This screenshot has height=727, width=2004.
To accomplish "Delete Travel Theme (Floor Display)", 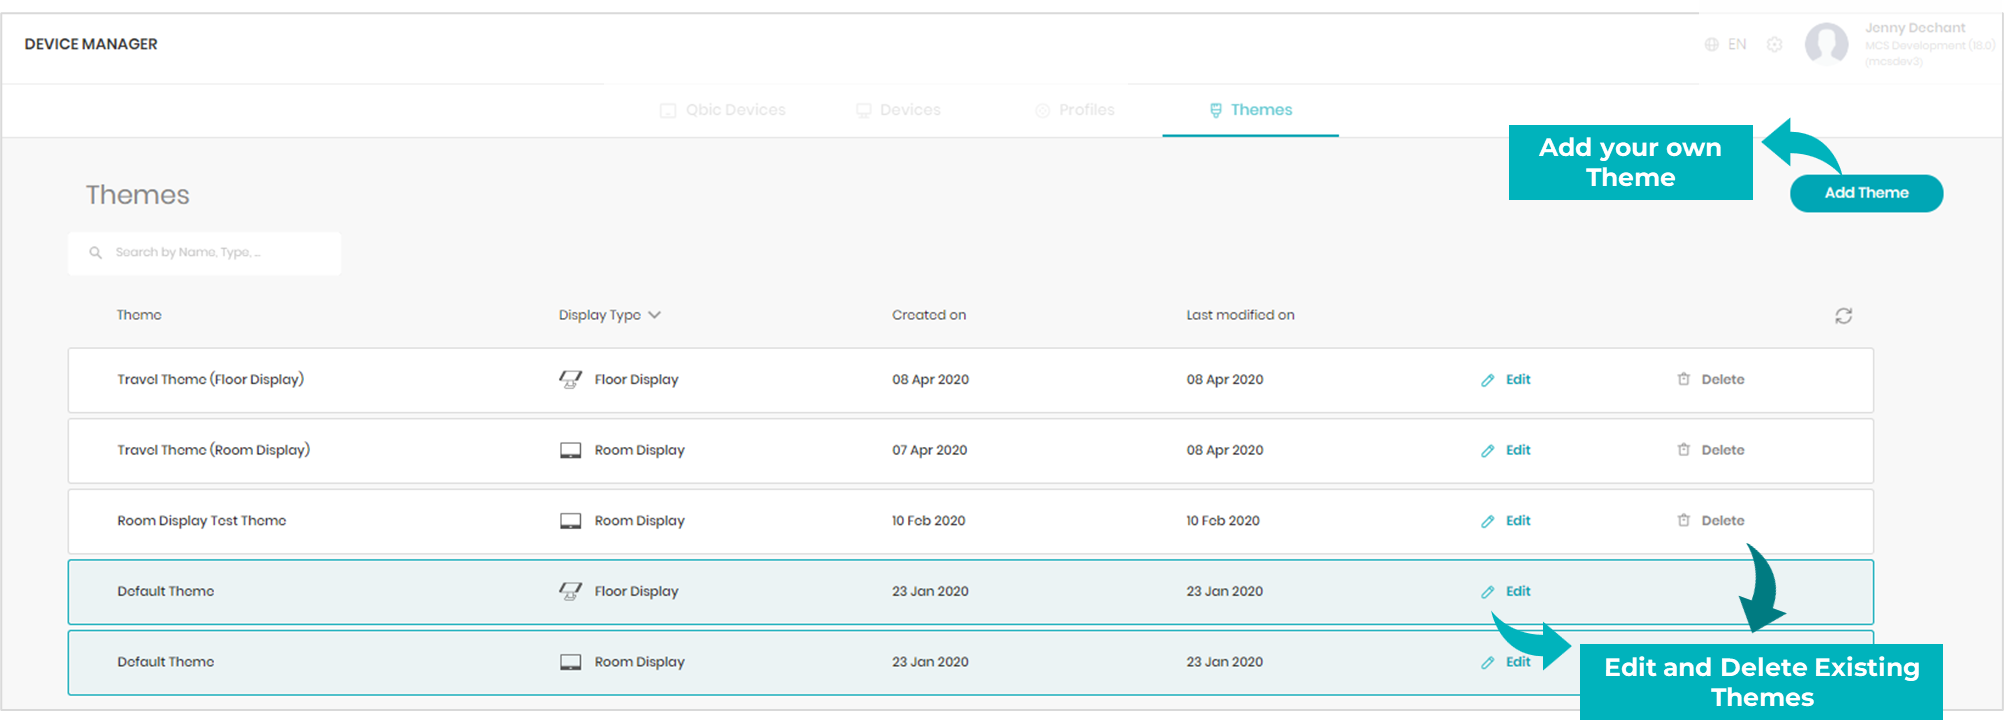I will (x=1710, y=380).
